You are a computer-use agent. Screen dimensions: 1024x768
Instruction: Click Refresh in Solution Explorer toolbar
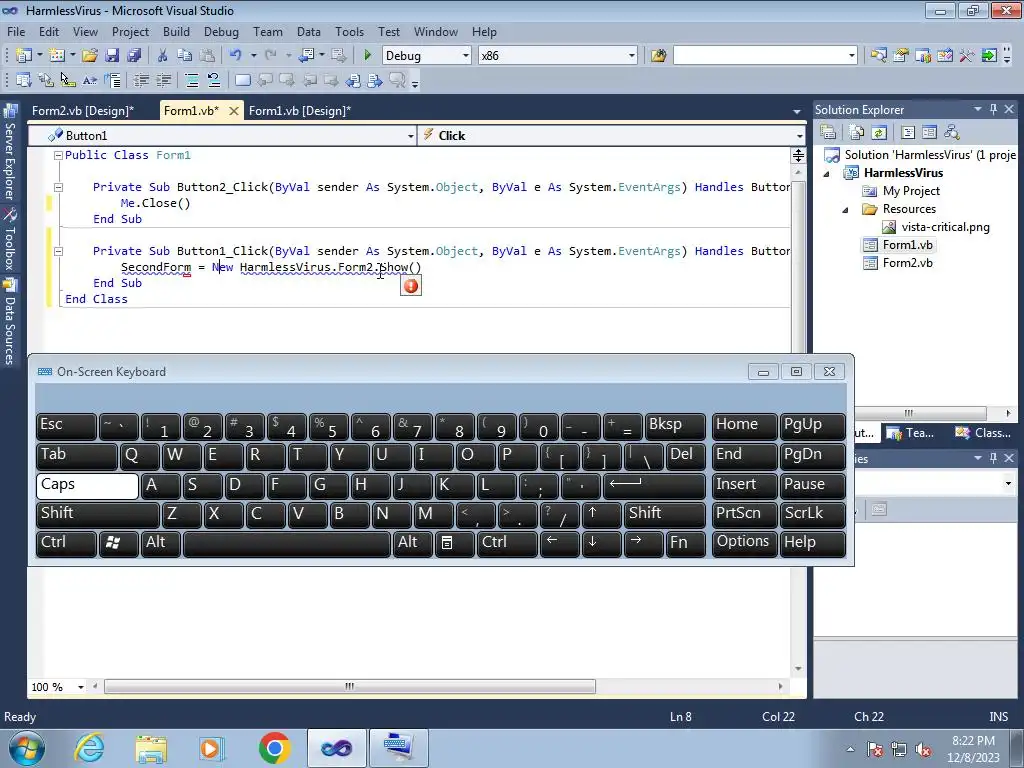pos(878,133)
